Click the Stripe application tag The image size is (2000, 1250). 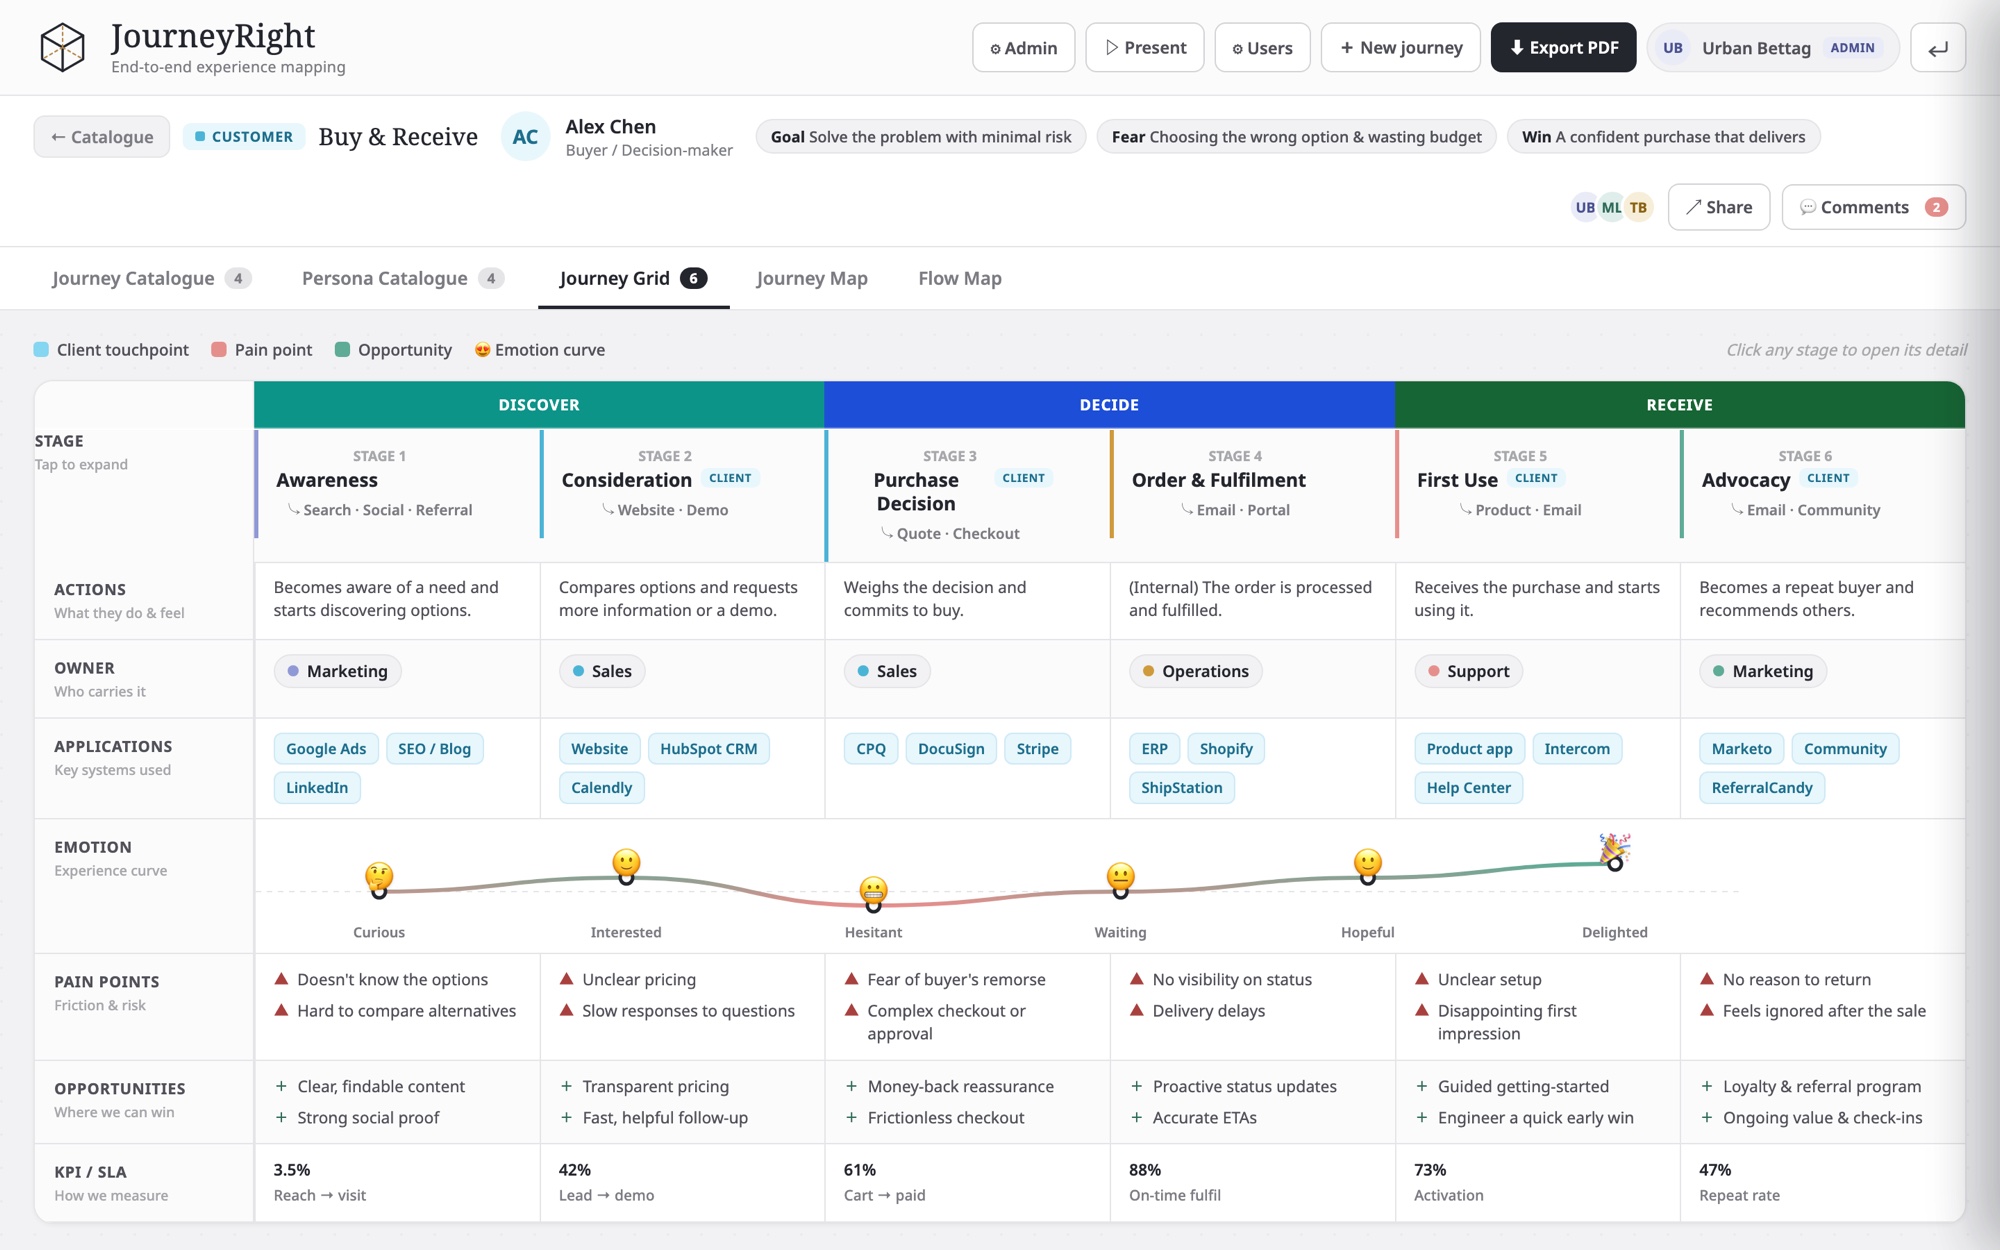coord(1037,749)
